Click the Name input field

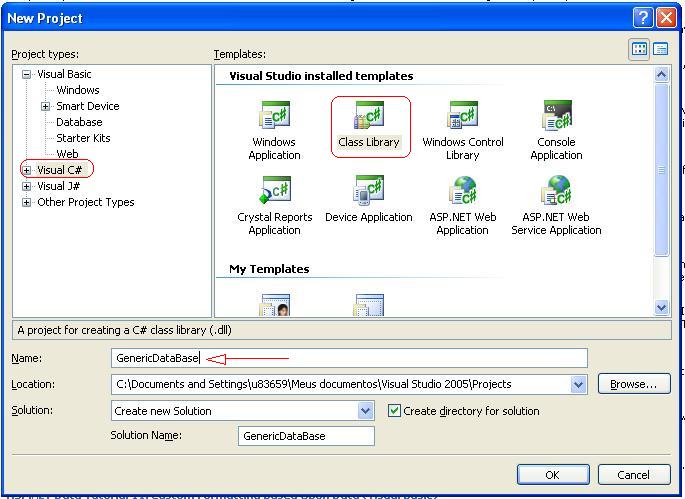[349, 358]
